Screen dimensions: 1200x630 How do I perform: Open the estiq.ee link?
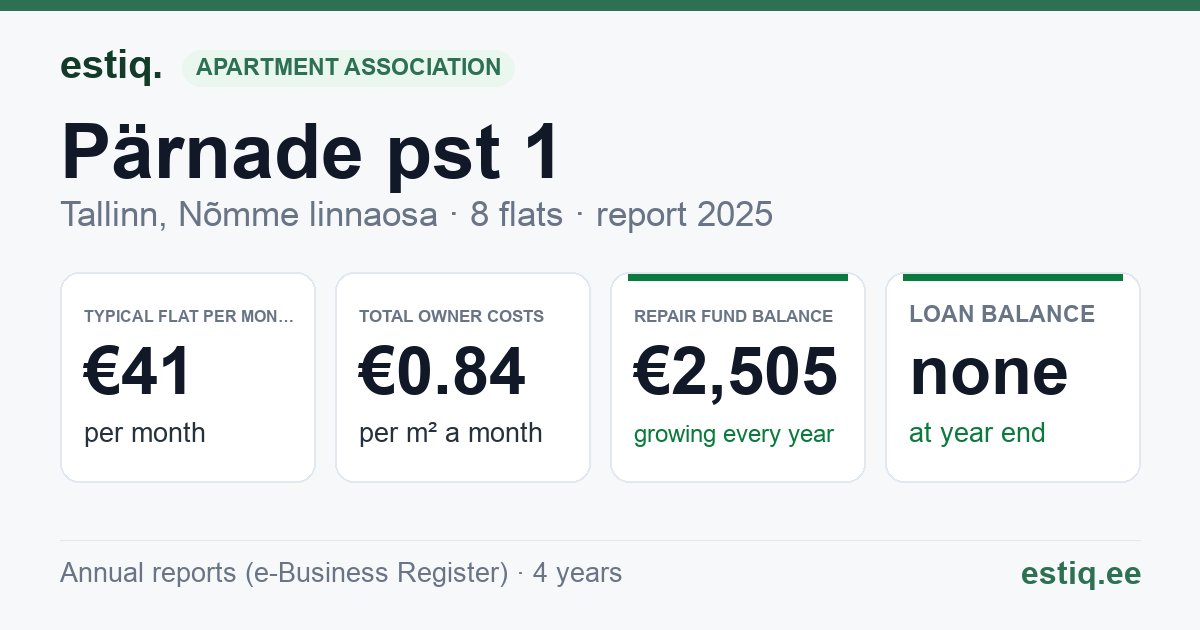(1080, 574)
